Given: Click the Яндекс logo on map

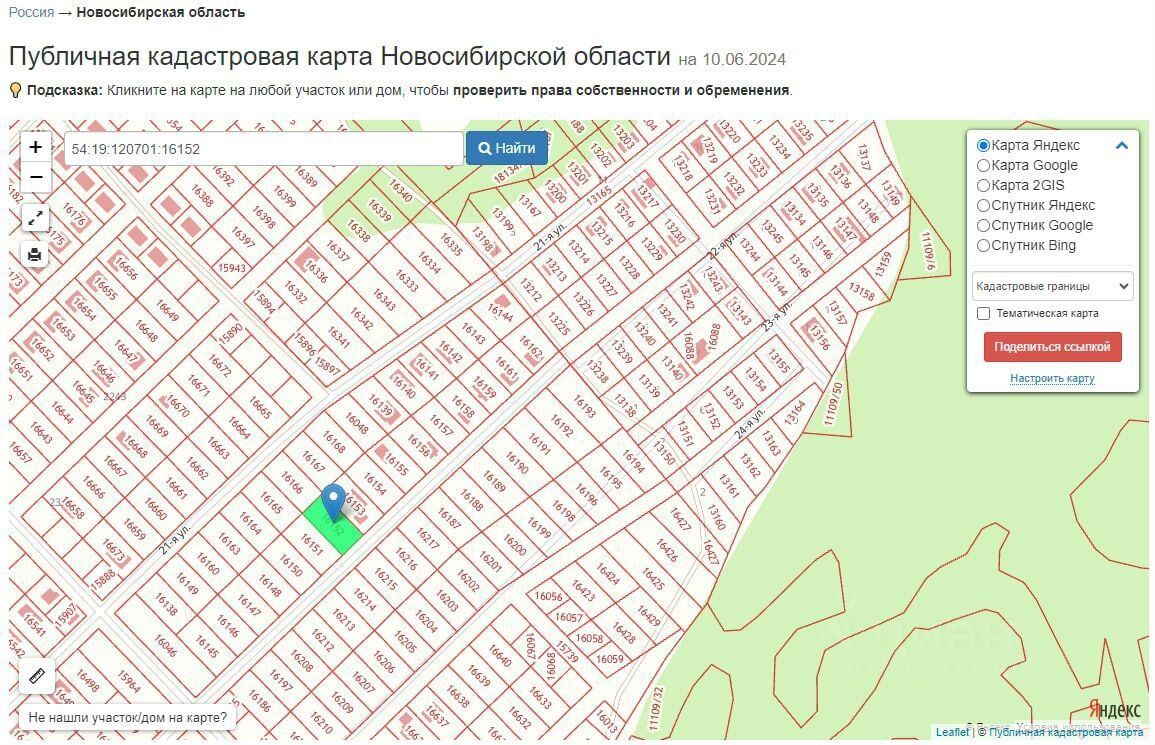Looking at the screenshot, I should click(x=1114, y=710).
